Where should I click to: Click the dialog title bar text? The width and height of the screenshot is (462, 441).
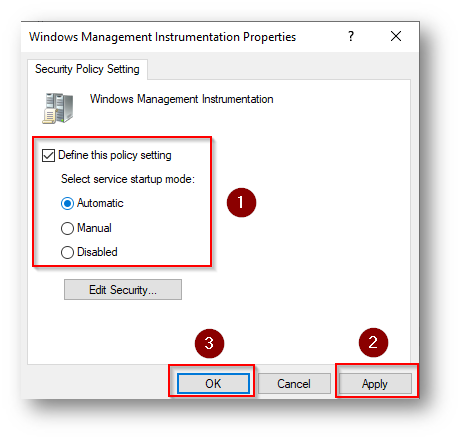coord(162,37)
